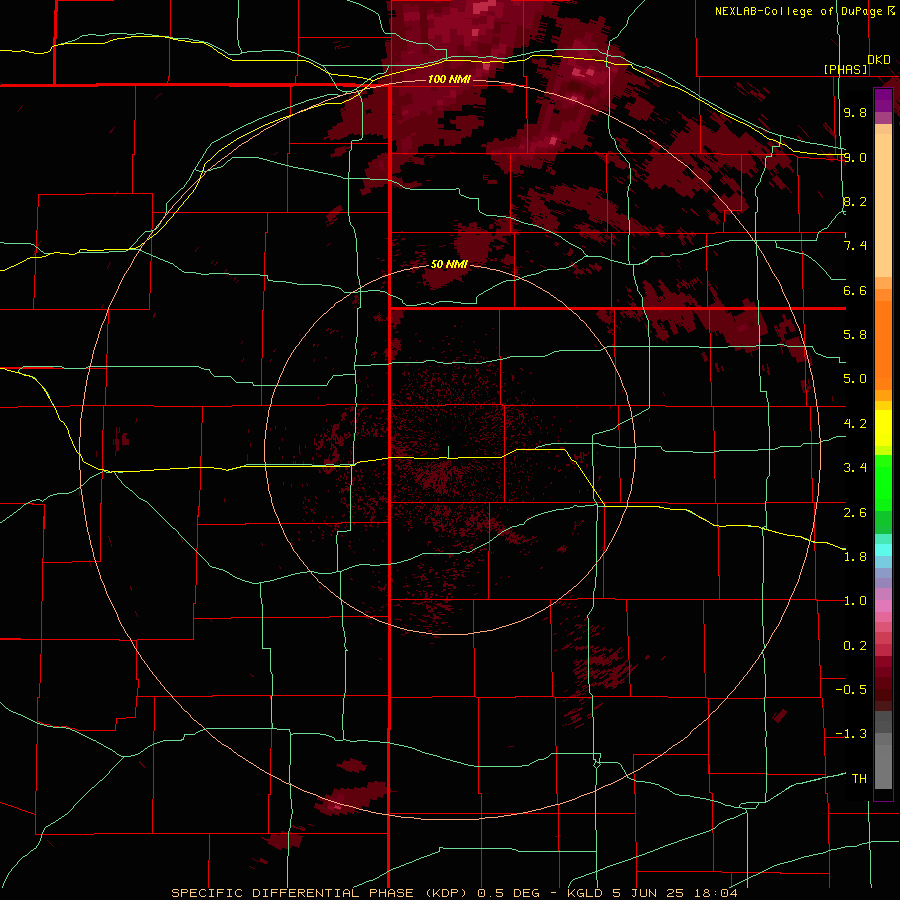Select the 9.0 scale value

pyautogui.click(x=855, y=157)
